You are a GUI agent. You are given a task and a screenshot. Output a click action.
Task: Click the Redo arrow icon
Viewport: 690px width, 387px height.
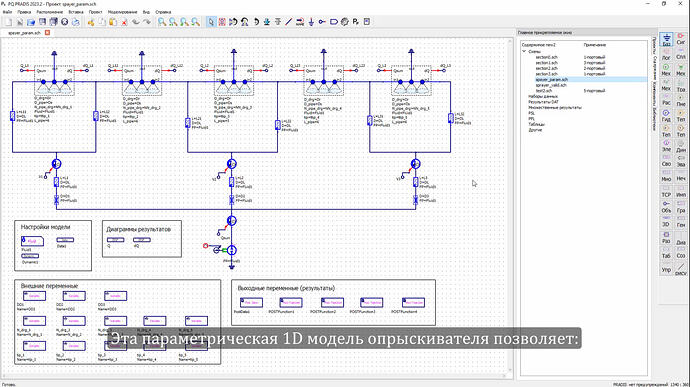(x=147, y=22)
